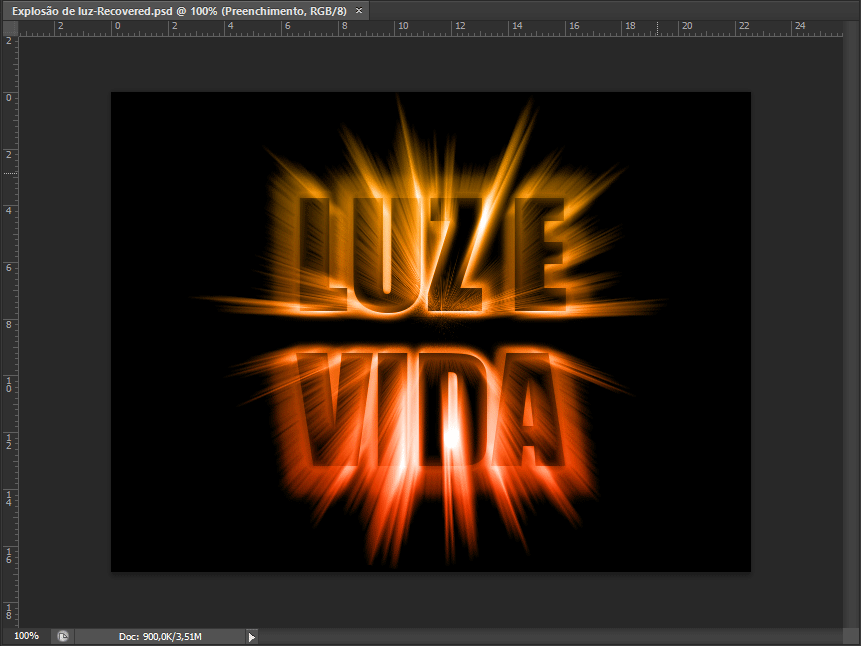Click the ruler origin corner box
Viewport: 861px width, 646px height.
[9, 28]
